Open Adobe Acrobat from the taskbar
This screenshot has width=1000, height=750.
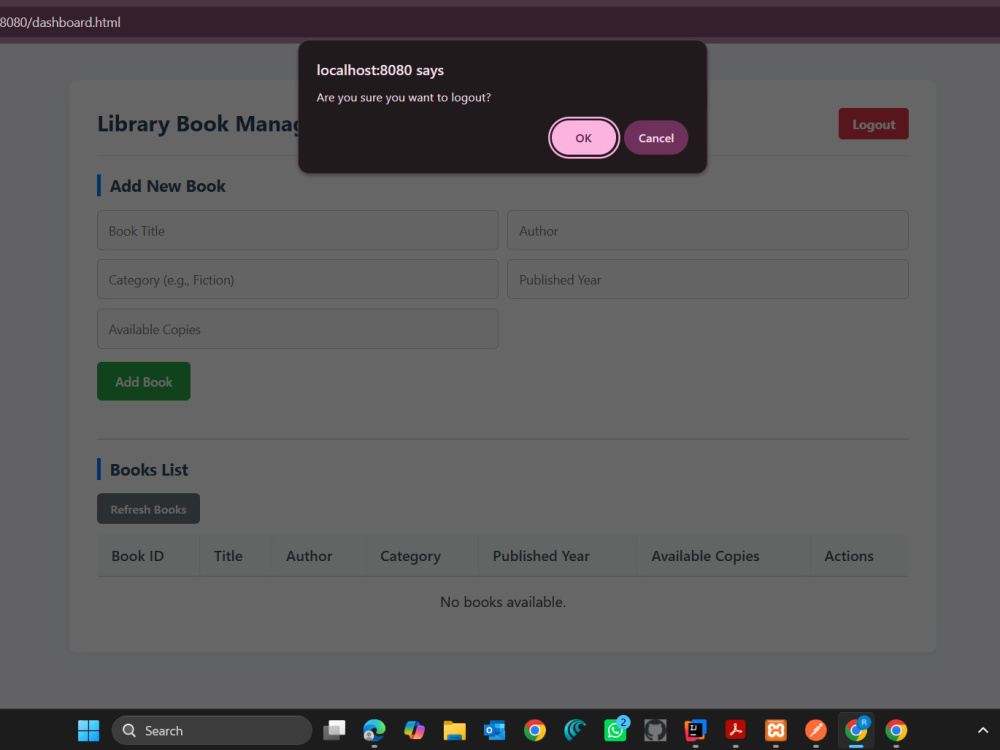click(735, 730)
